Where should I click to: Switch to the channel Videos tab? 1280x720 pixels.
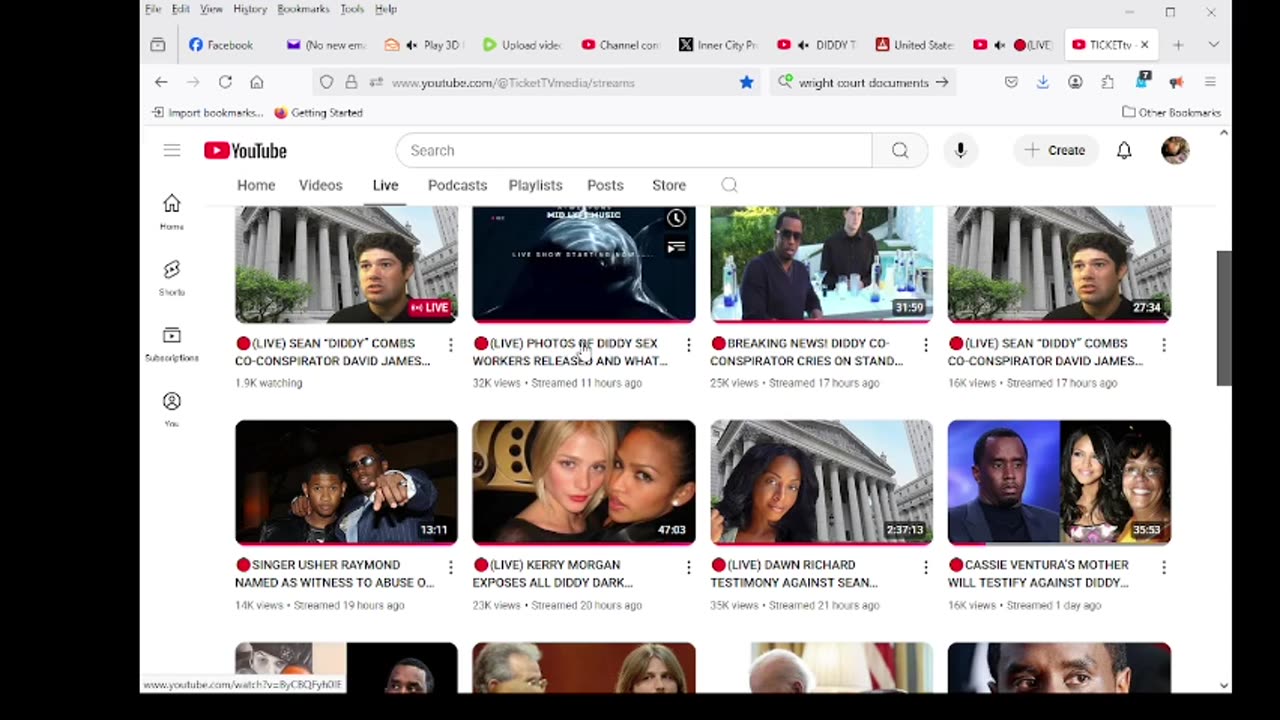coord(320,185)
